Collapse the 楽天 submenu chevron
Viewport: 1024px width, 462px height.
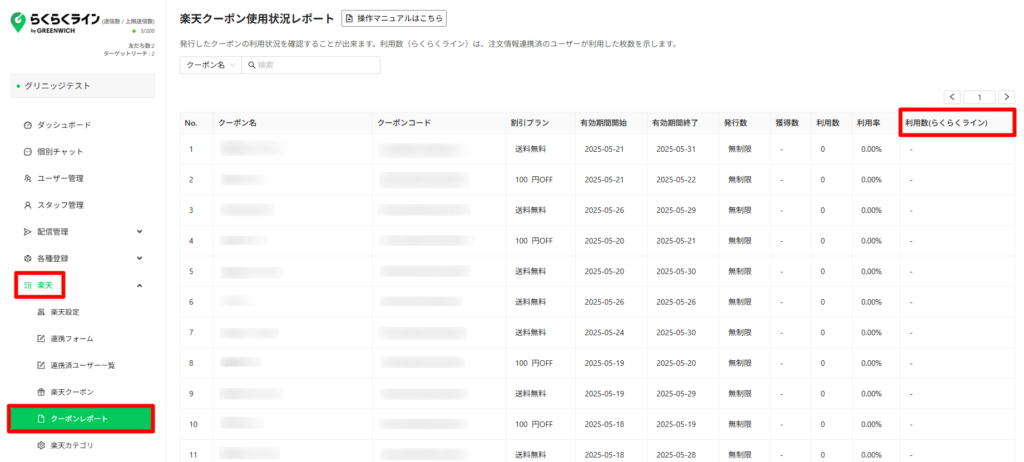pos(139,285)
